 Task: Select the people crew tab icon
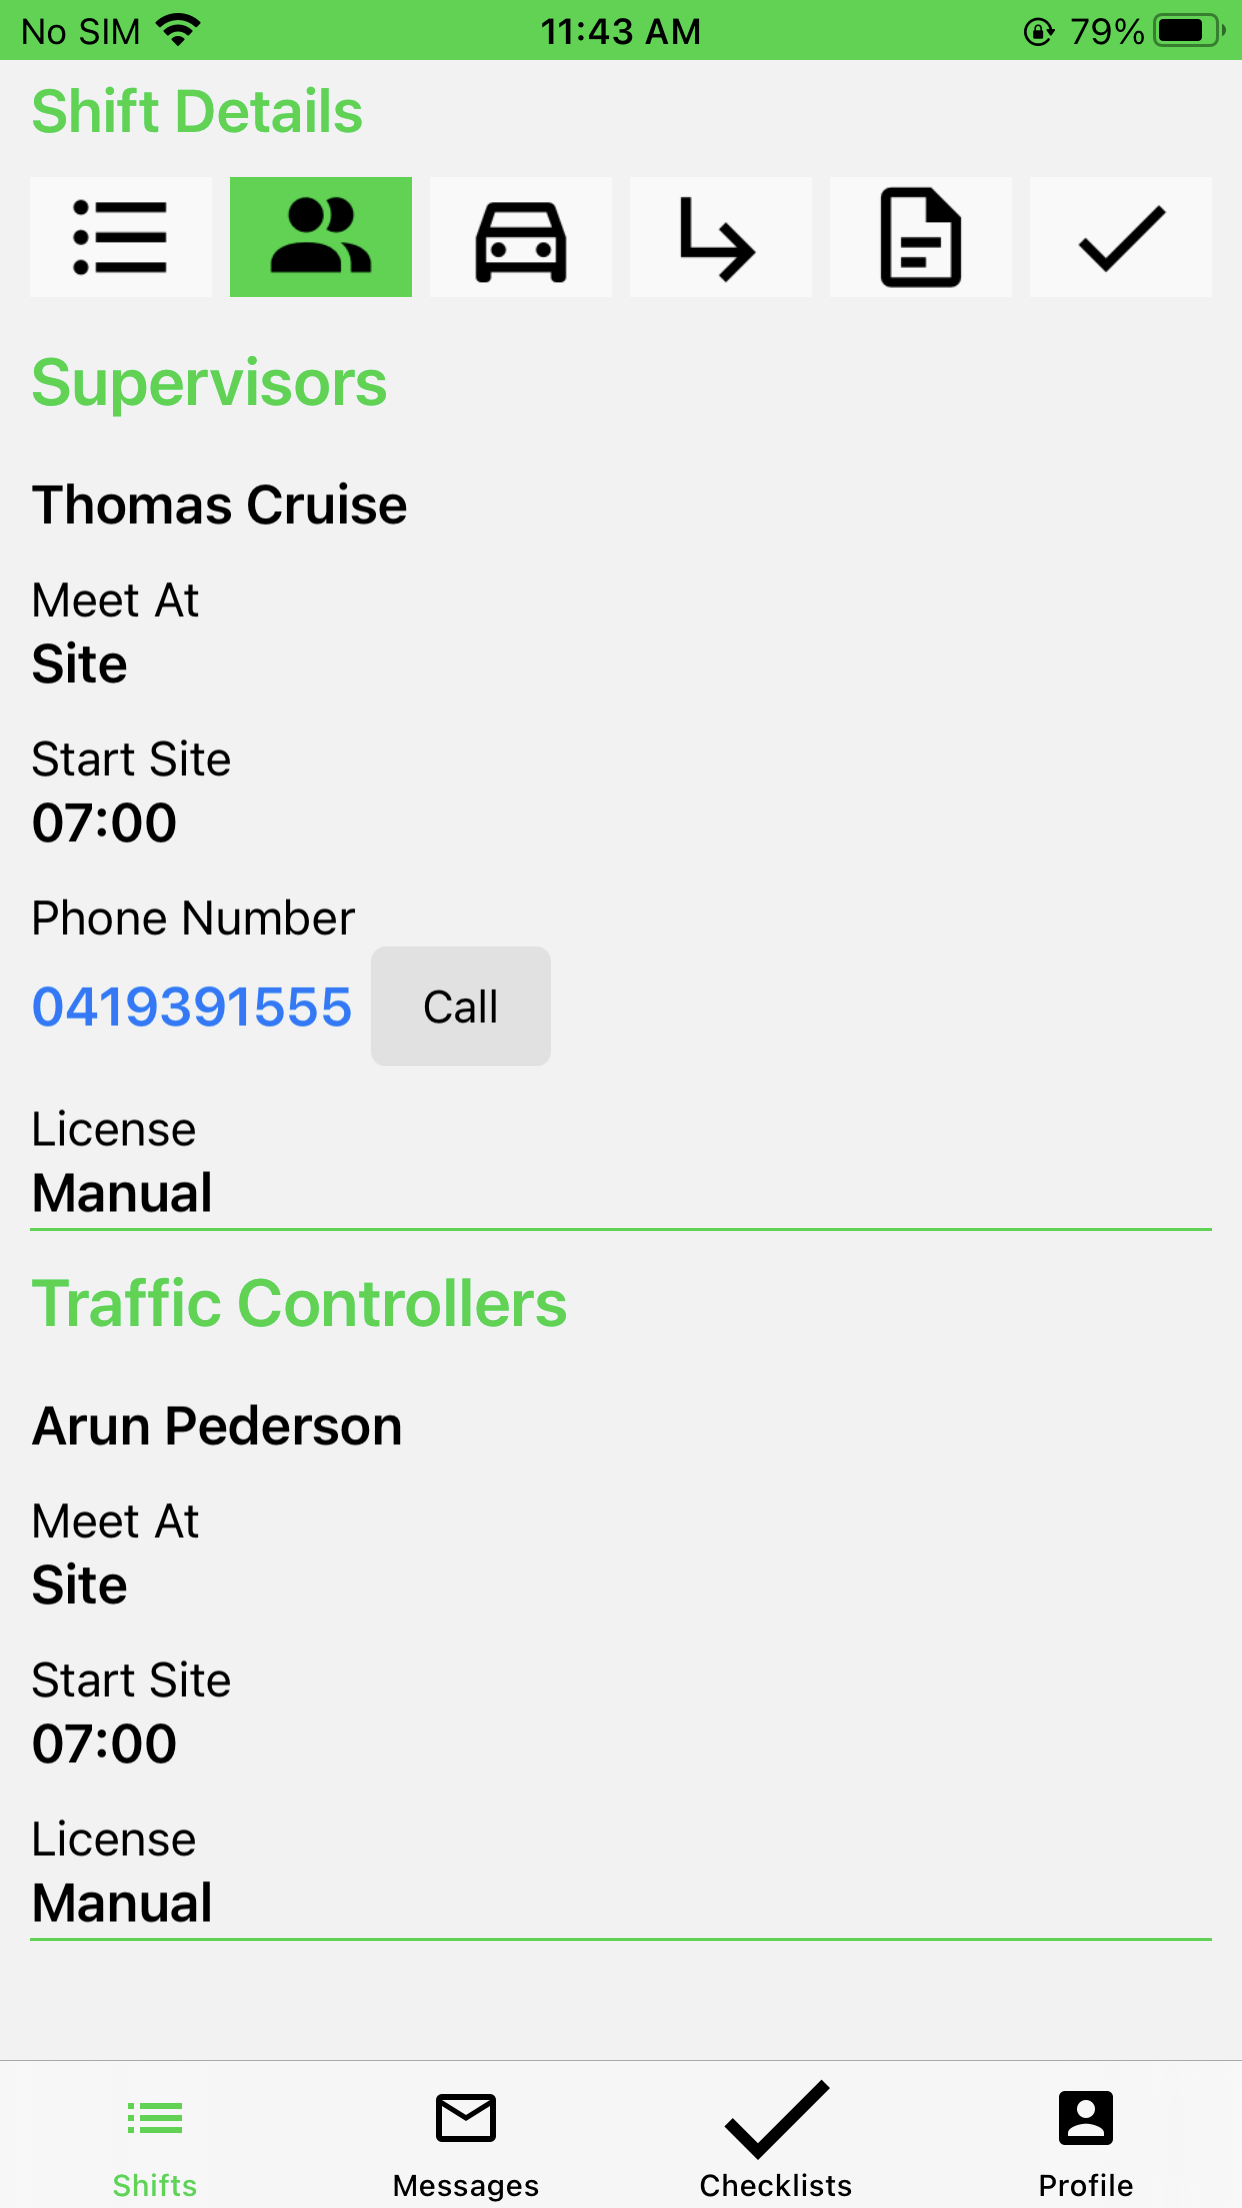pyautogui.click(x=321, y=237)
